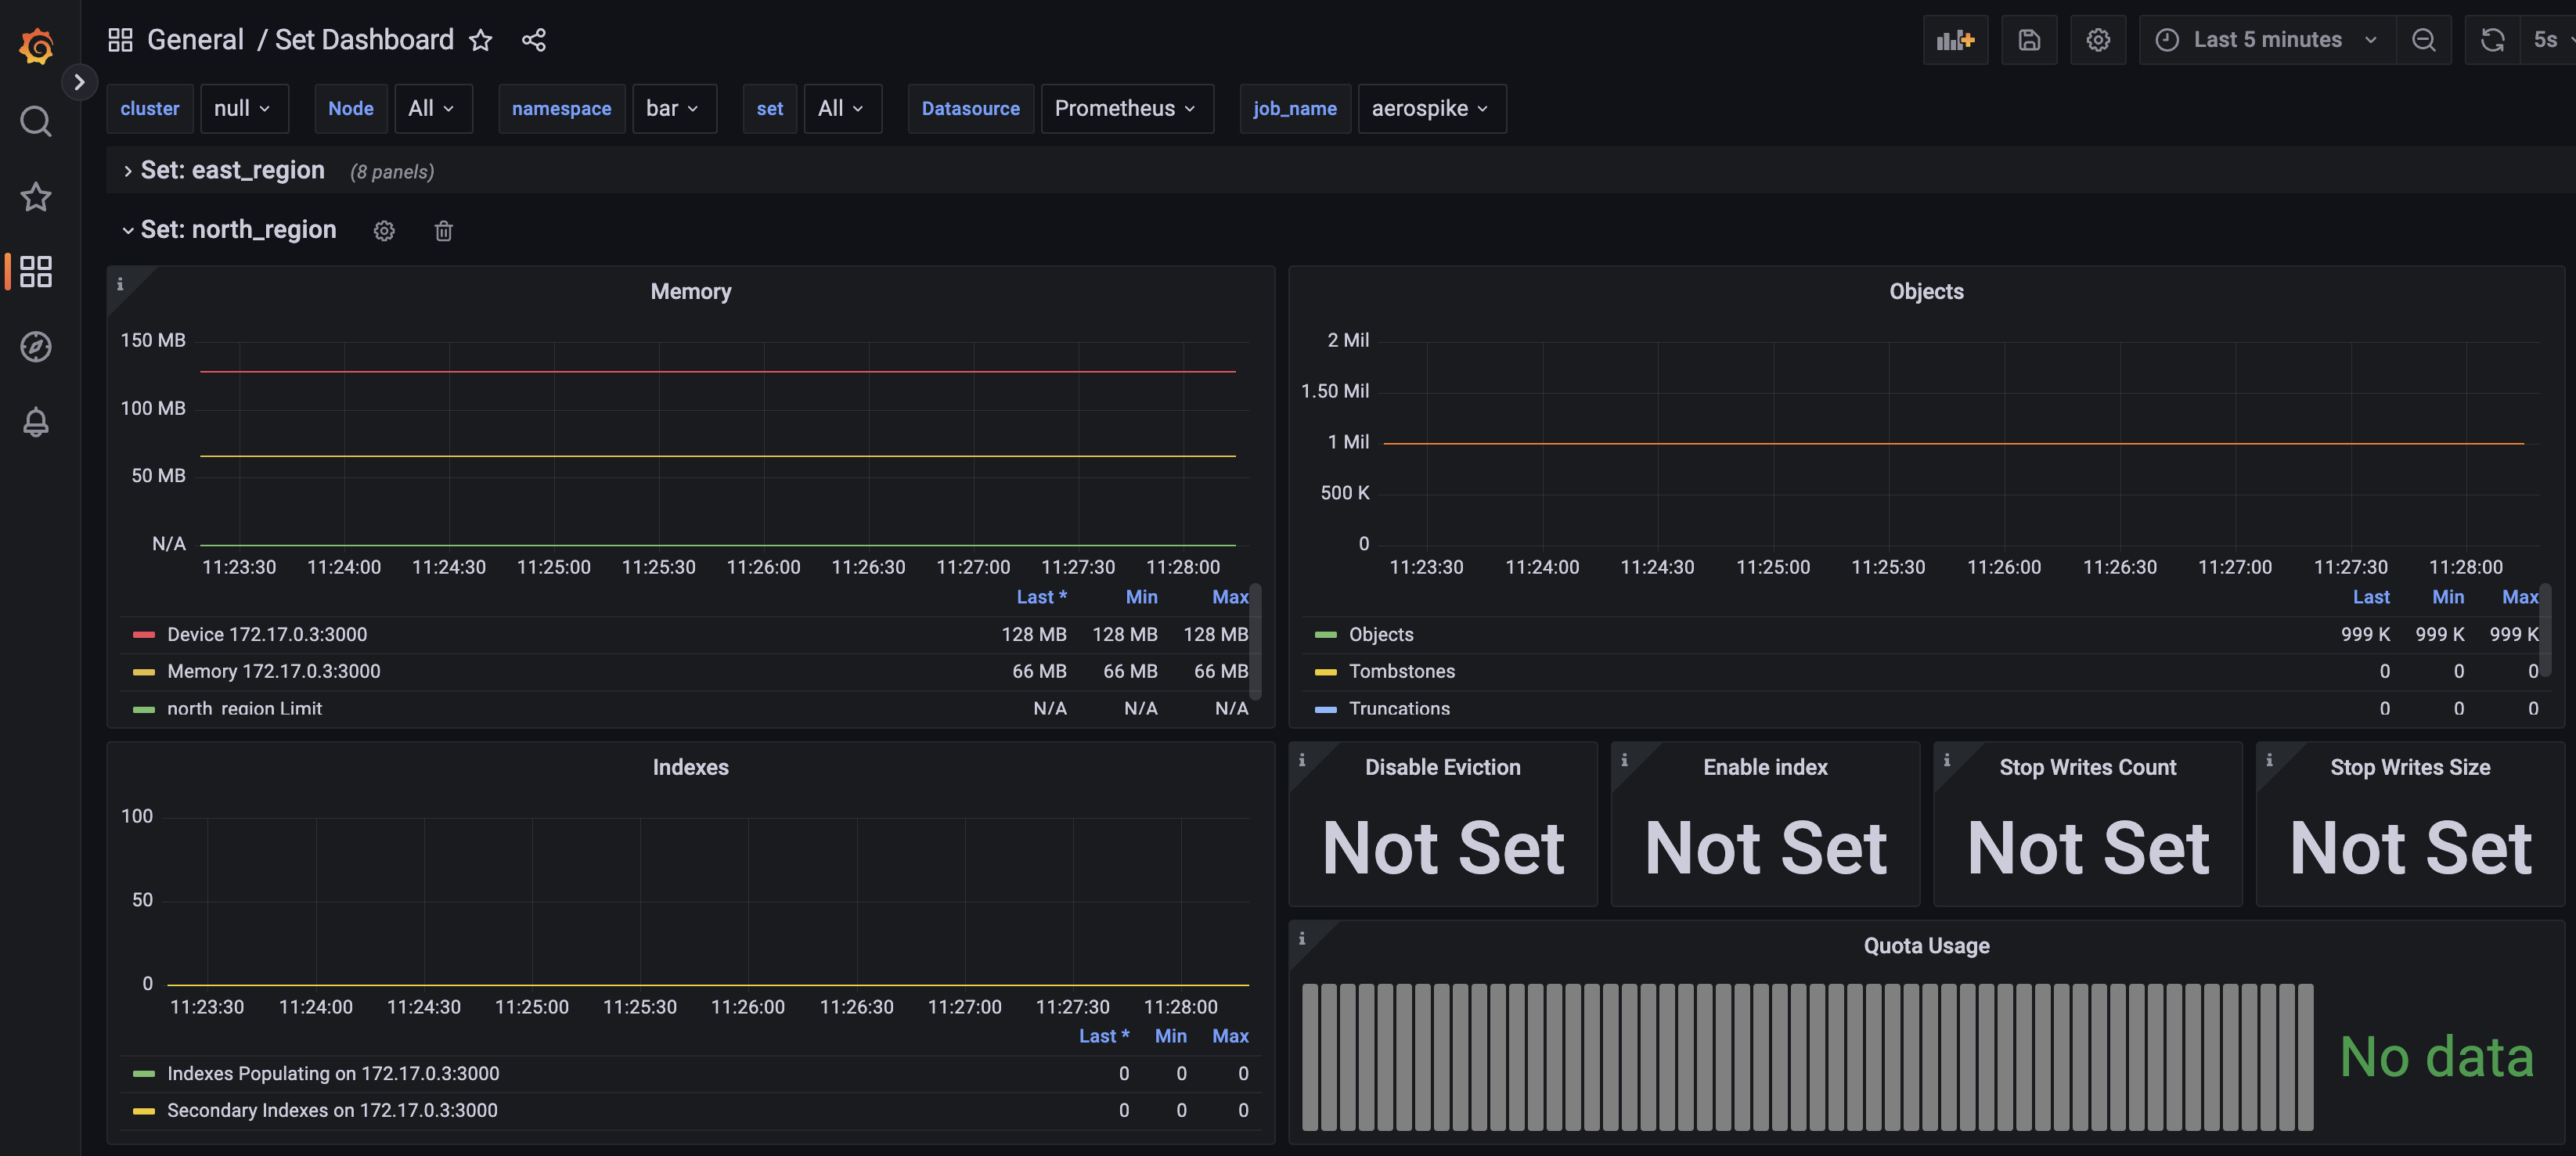Toggle the Tombstones series in the legend
The image size is (2576, 1156).
tap(1401, 671)
